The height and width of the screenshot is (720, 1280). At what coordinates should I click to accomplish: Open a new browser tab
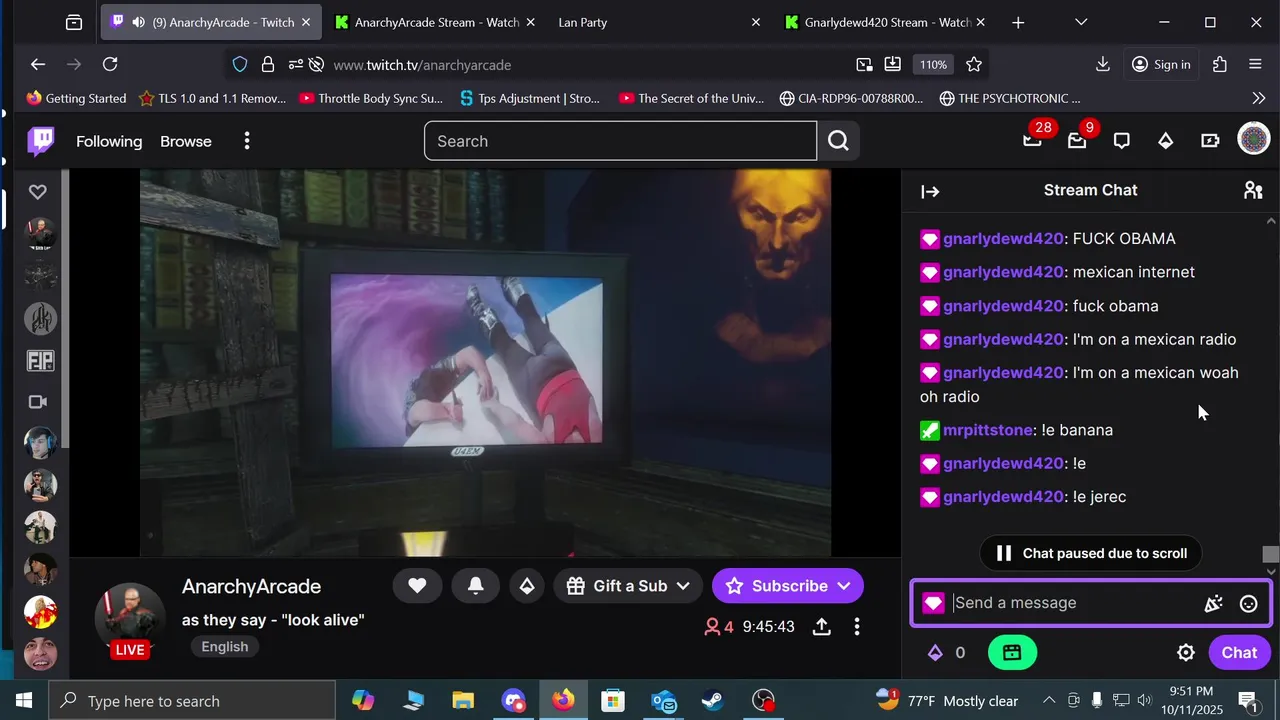(1018, 22)
